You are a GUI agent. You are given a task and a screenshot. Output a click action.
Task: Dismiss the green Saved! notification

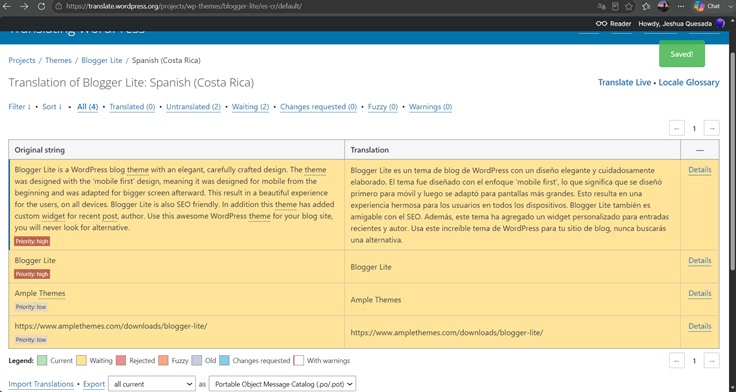point(682,54)
